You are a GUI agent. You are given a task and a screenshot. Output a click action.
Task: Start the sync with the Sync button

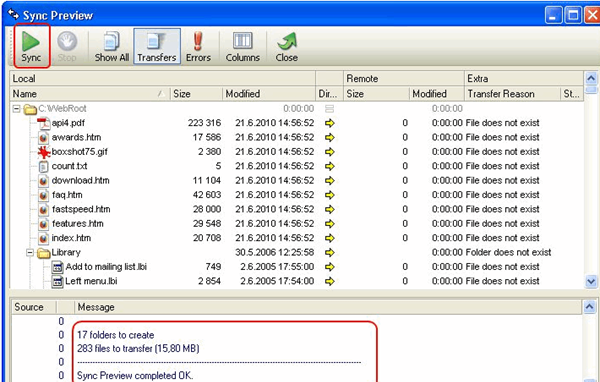point(31,46)
